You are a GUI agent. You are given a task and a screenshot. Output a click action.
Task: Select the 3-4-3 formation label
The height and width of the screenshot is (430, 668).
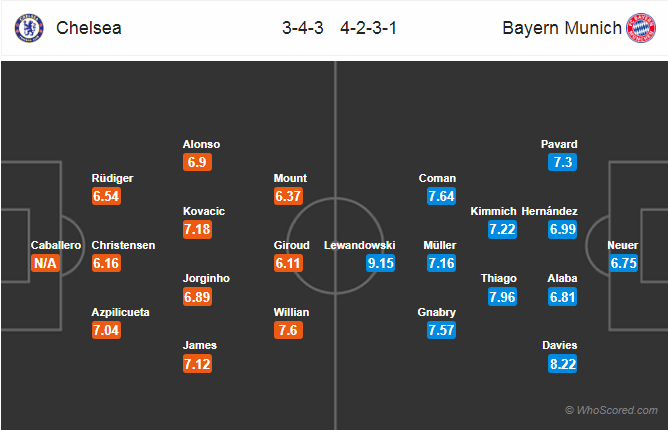coord(300,28)
